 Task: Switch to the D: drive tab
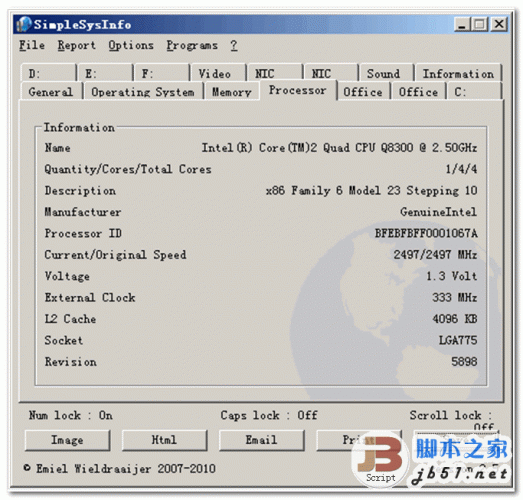(x=48, y=73)
